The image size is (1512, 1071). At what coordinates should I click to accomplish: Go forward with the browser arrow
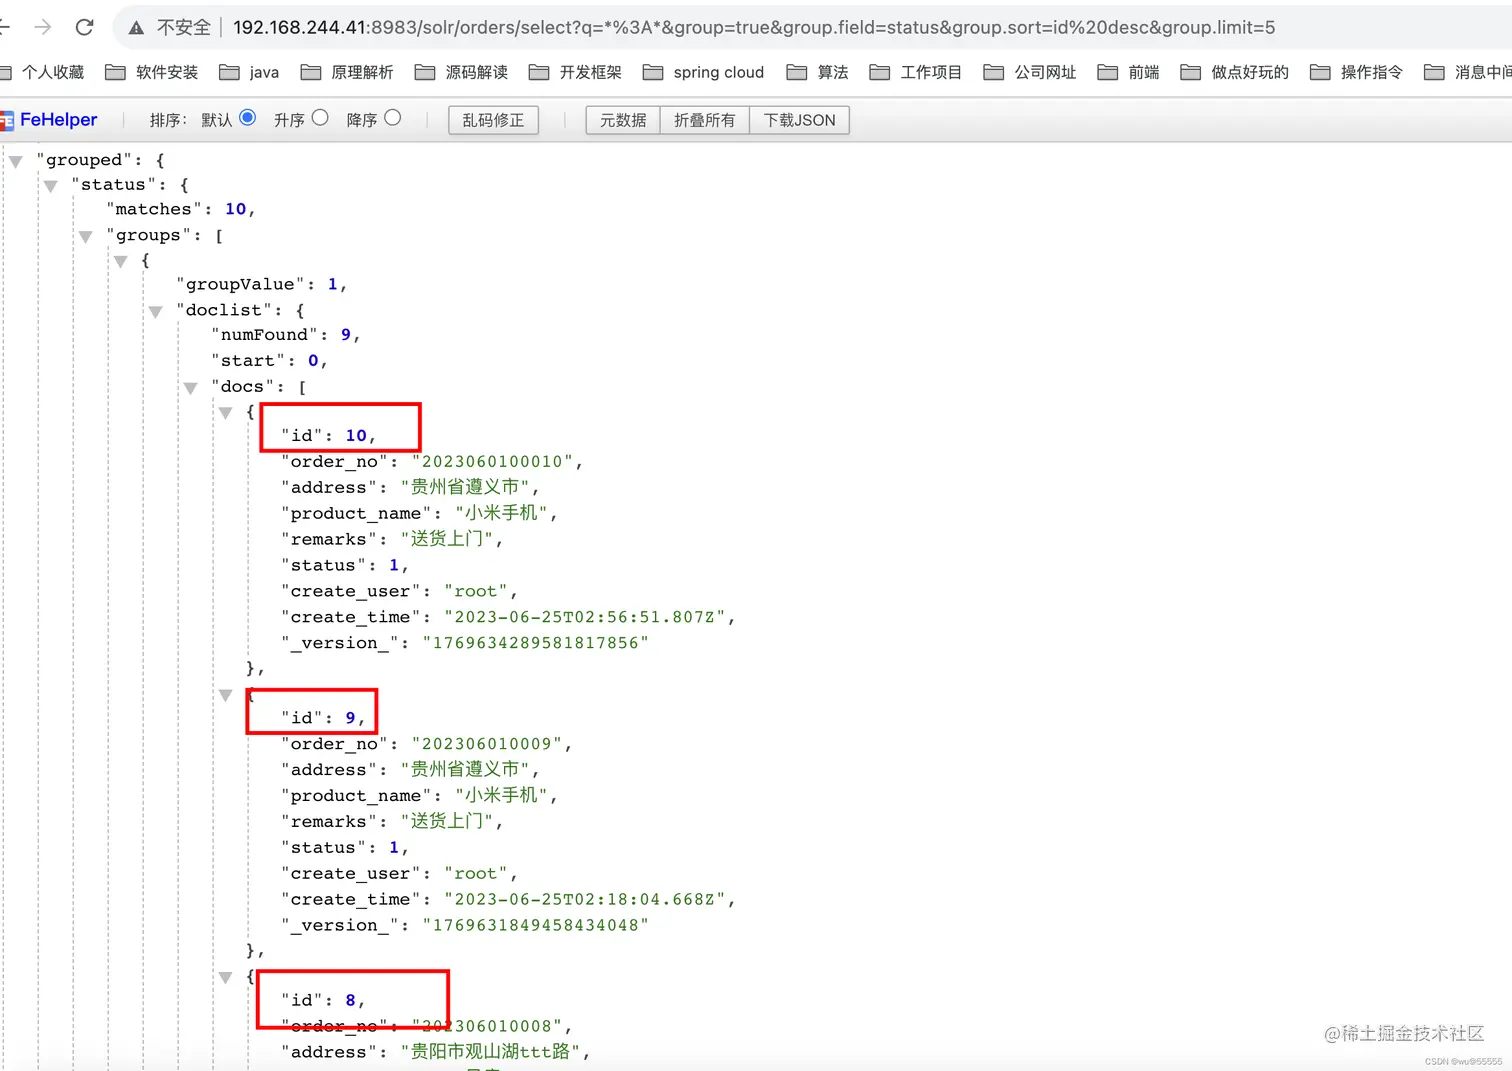43,27
